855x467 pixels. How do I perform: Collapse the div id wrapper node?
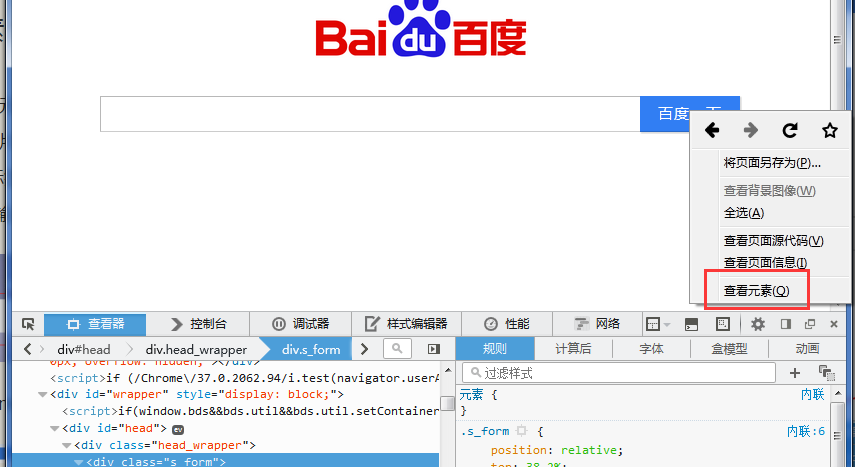click(43, 394)
